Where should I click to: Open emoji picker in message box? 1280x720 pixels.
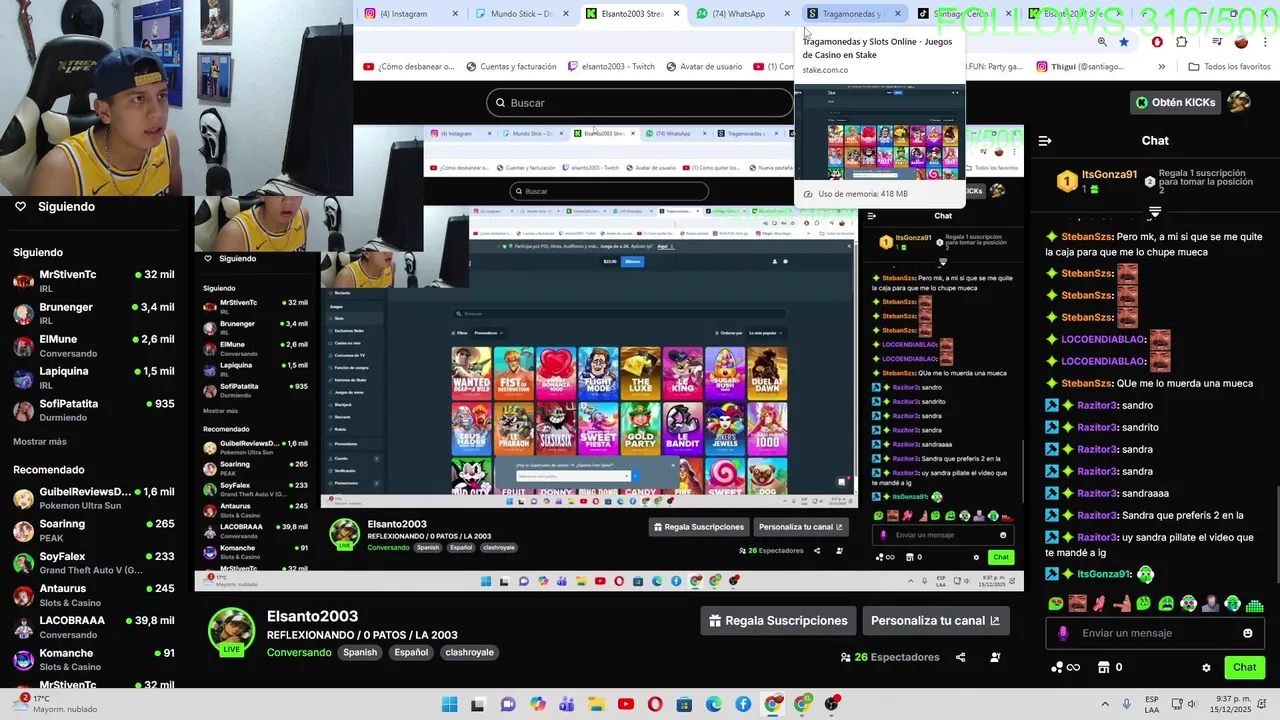tap(1248, 633)
